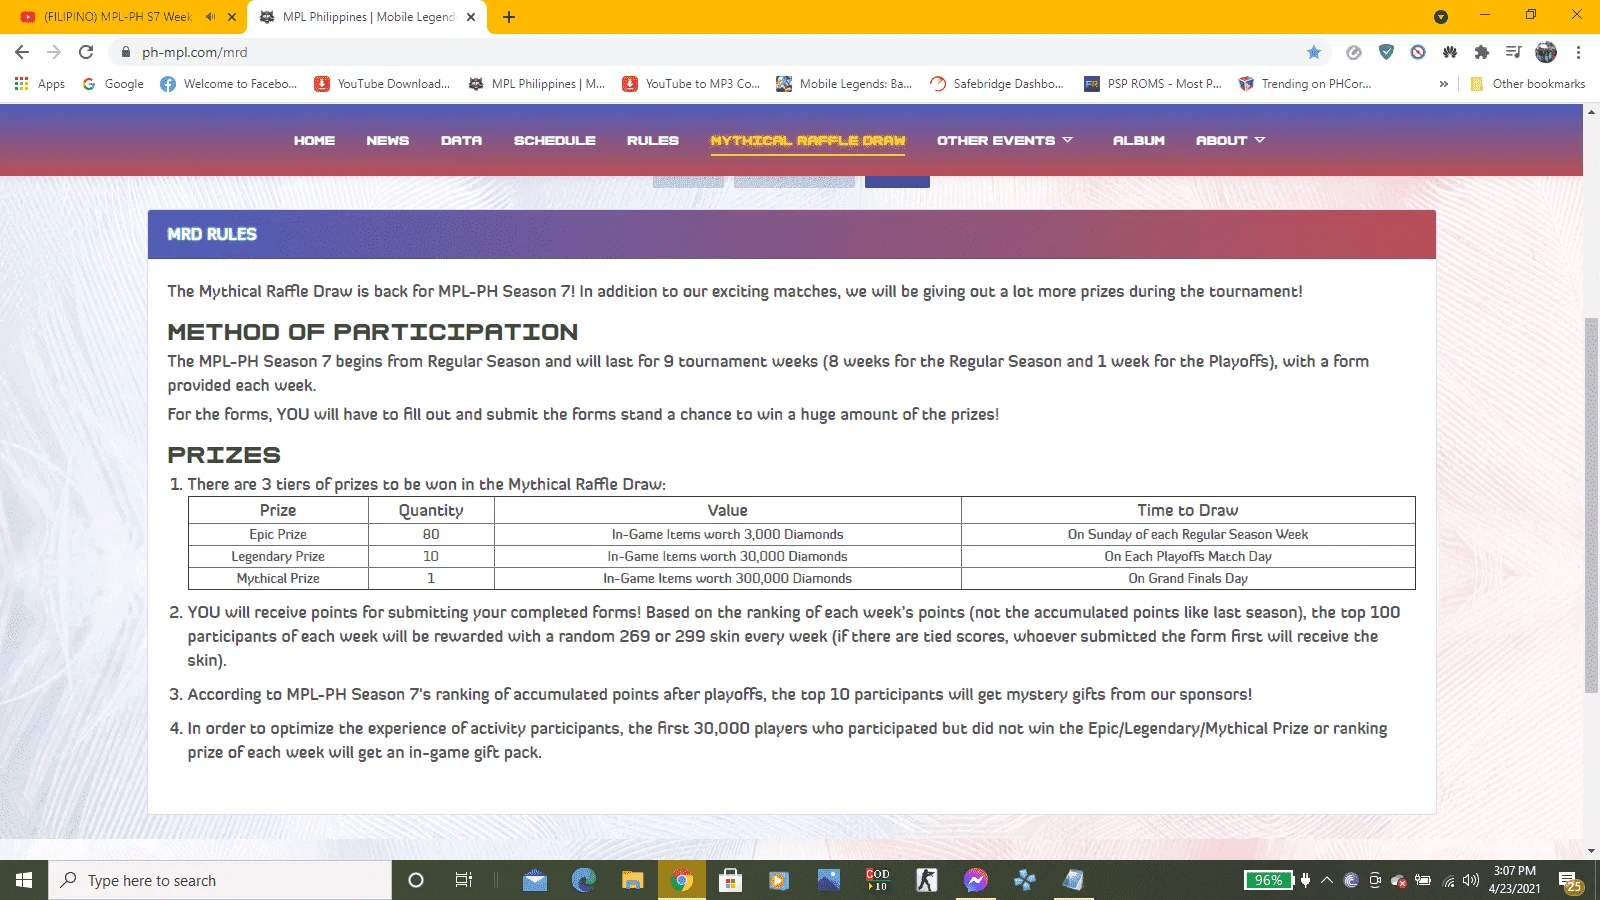Open the DATA section
The width and height of the screenshot is (1600, 900).
[461, 141]
